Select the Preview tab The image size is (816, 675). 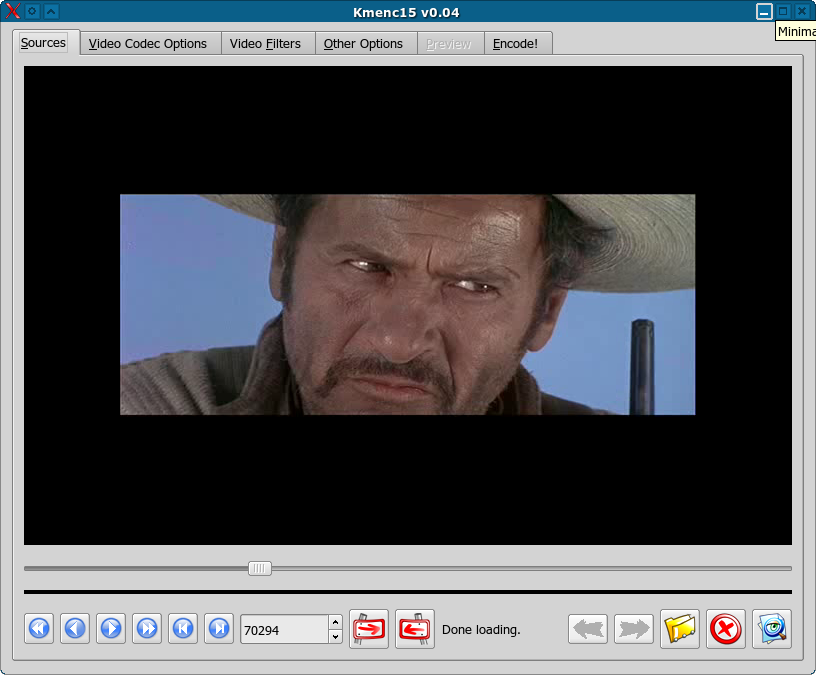[x=449, y=44]
